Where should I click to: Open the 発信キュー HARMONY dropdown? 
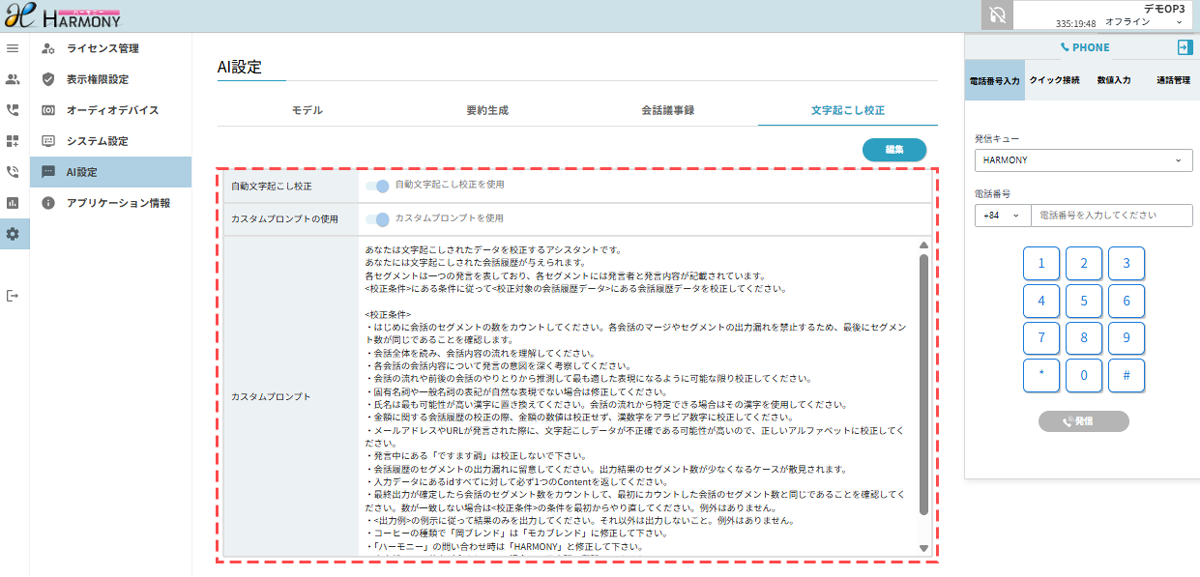[1083, 160]
